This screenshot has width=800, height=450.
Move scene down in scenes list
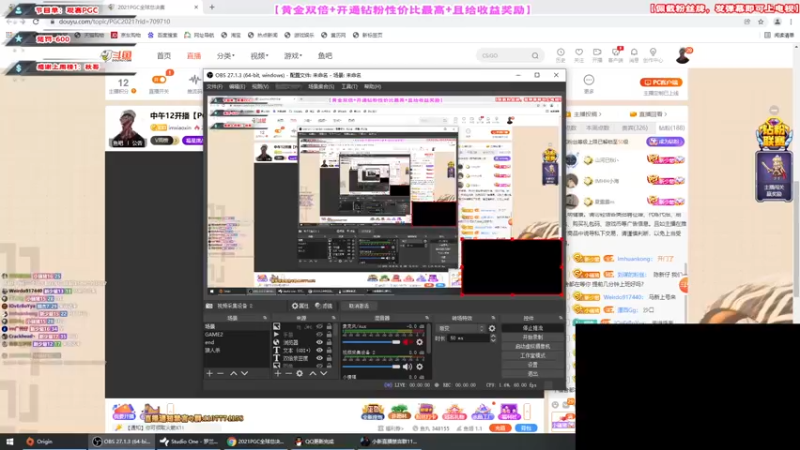(x=244, y=373)
